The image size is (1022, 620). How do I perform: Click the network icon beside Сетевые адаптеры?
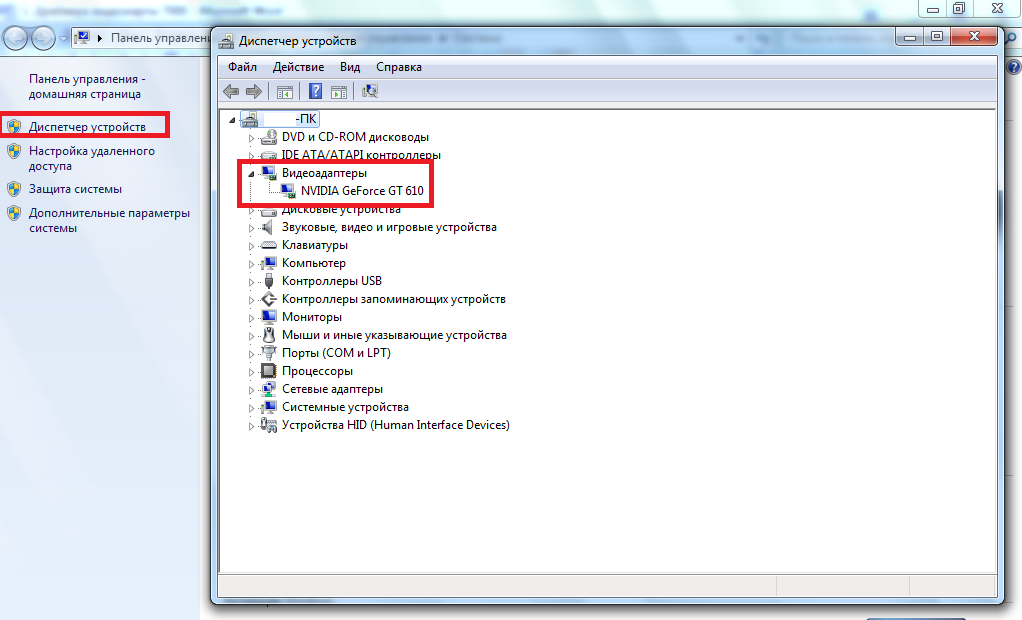[269, 389]
